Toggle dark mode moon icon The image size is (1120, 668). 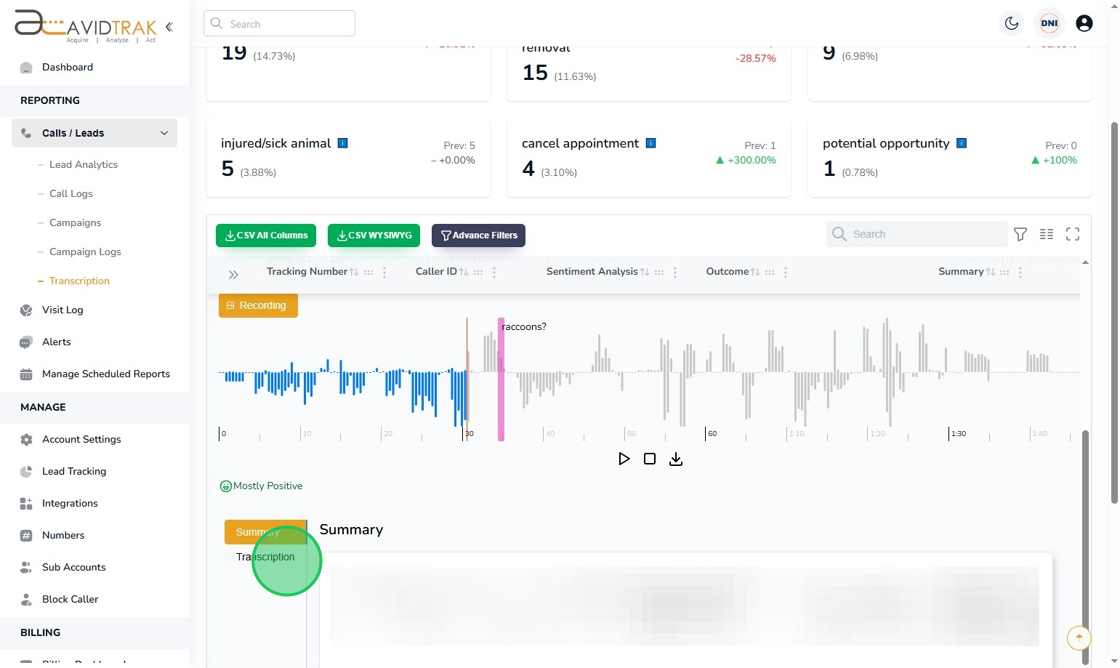[x=1011, y=24]
